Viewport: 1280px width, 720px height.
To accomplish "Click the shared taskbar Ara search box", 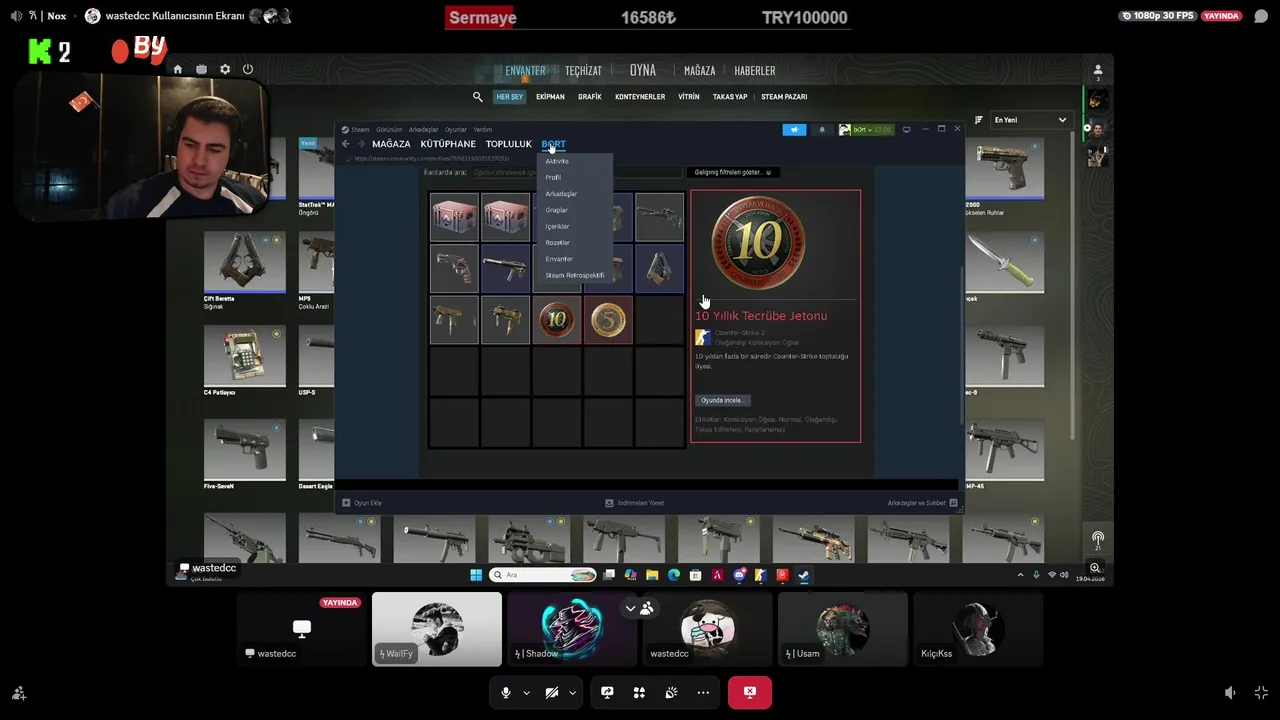I will (542, 575).
